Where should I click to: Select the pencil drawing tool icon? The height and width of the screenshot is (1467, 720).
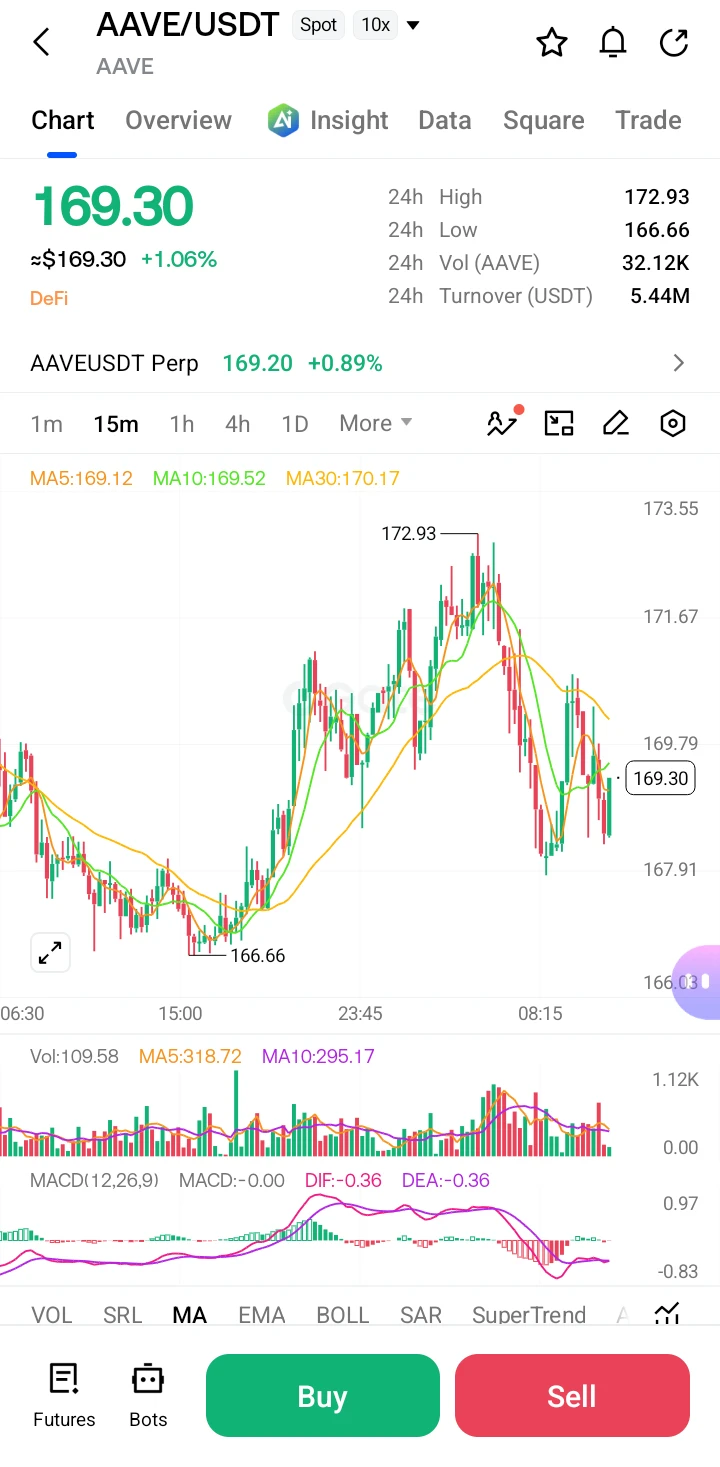pyautogui.click(x=616, y=423)
